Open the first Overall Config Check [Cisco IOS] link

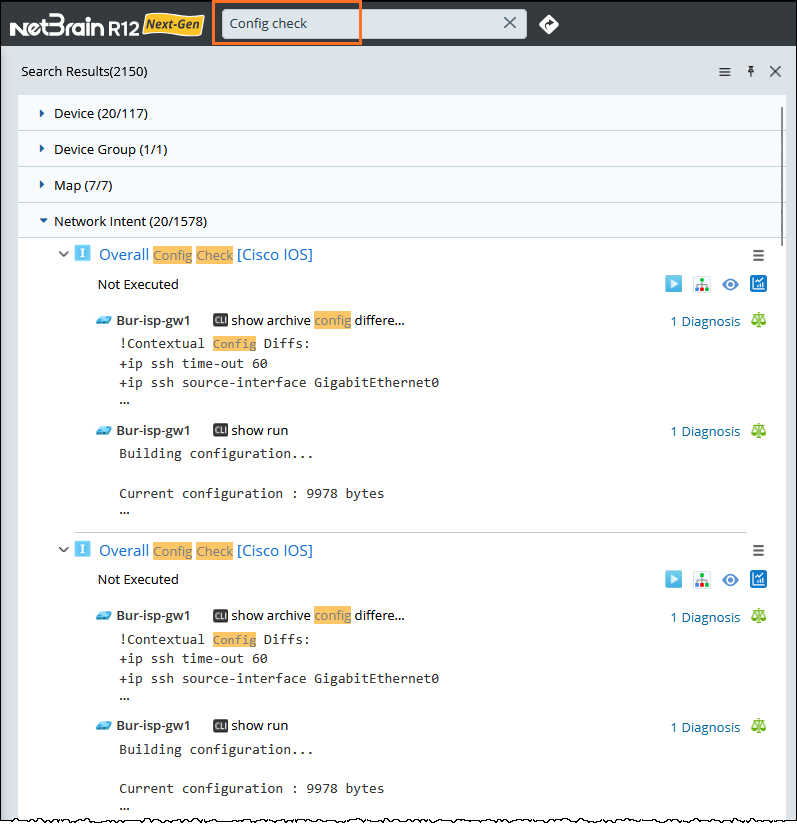[205, 255]
